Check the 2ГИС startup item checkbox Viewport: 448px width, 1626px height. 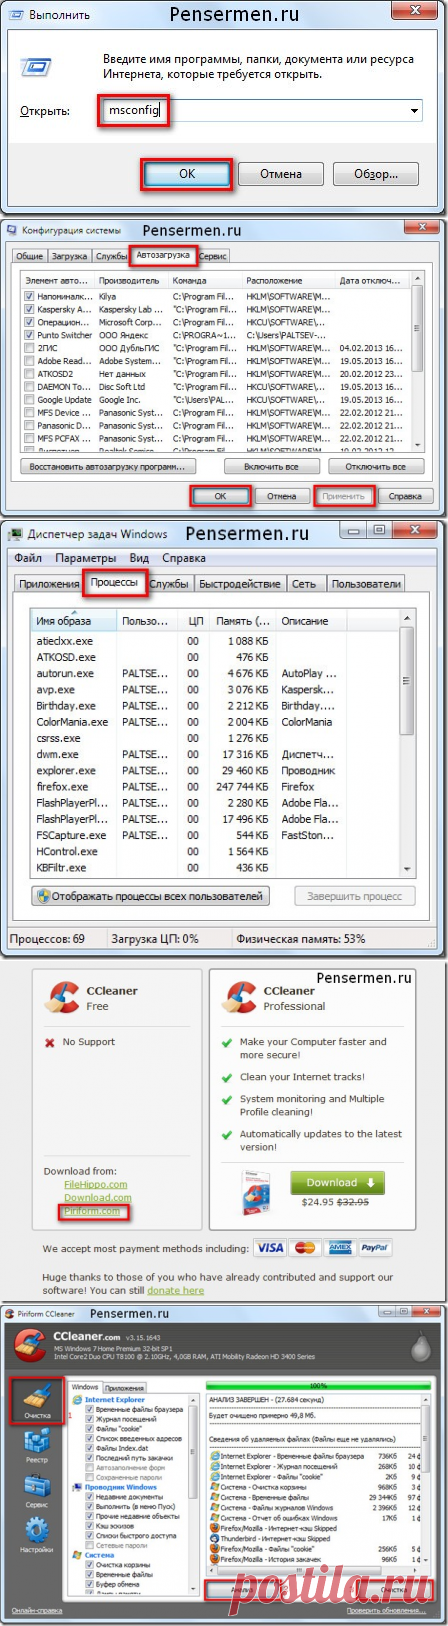[29, 348]
